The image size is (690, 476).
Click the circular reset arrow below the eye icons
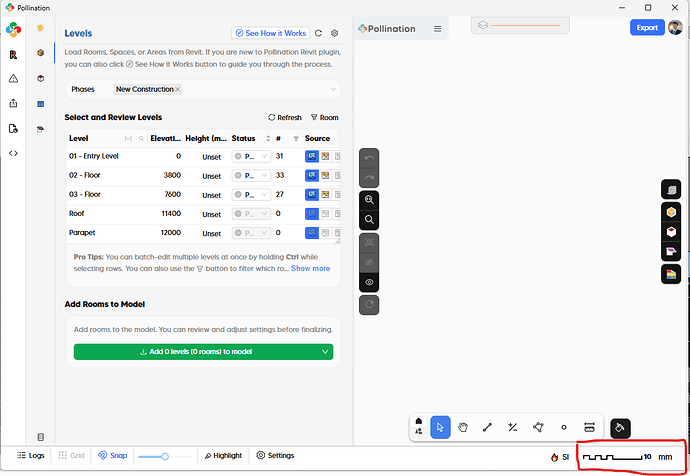369,304
